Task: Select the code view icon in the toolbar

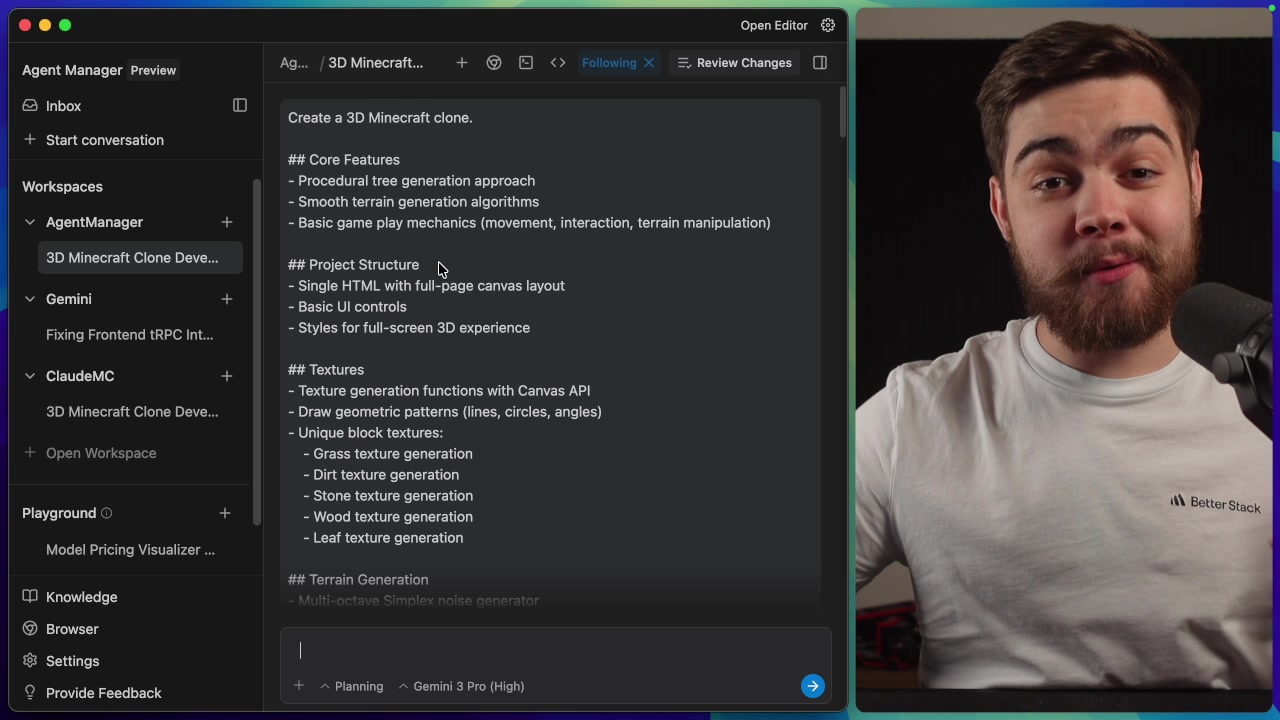Action: [x=558, y=62]
